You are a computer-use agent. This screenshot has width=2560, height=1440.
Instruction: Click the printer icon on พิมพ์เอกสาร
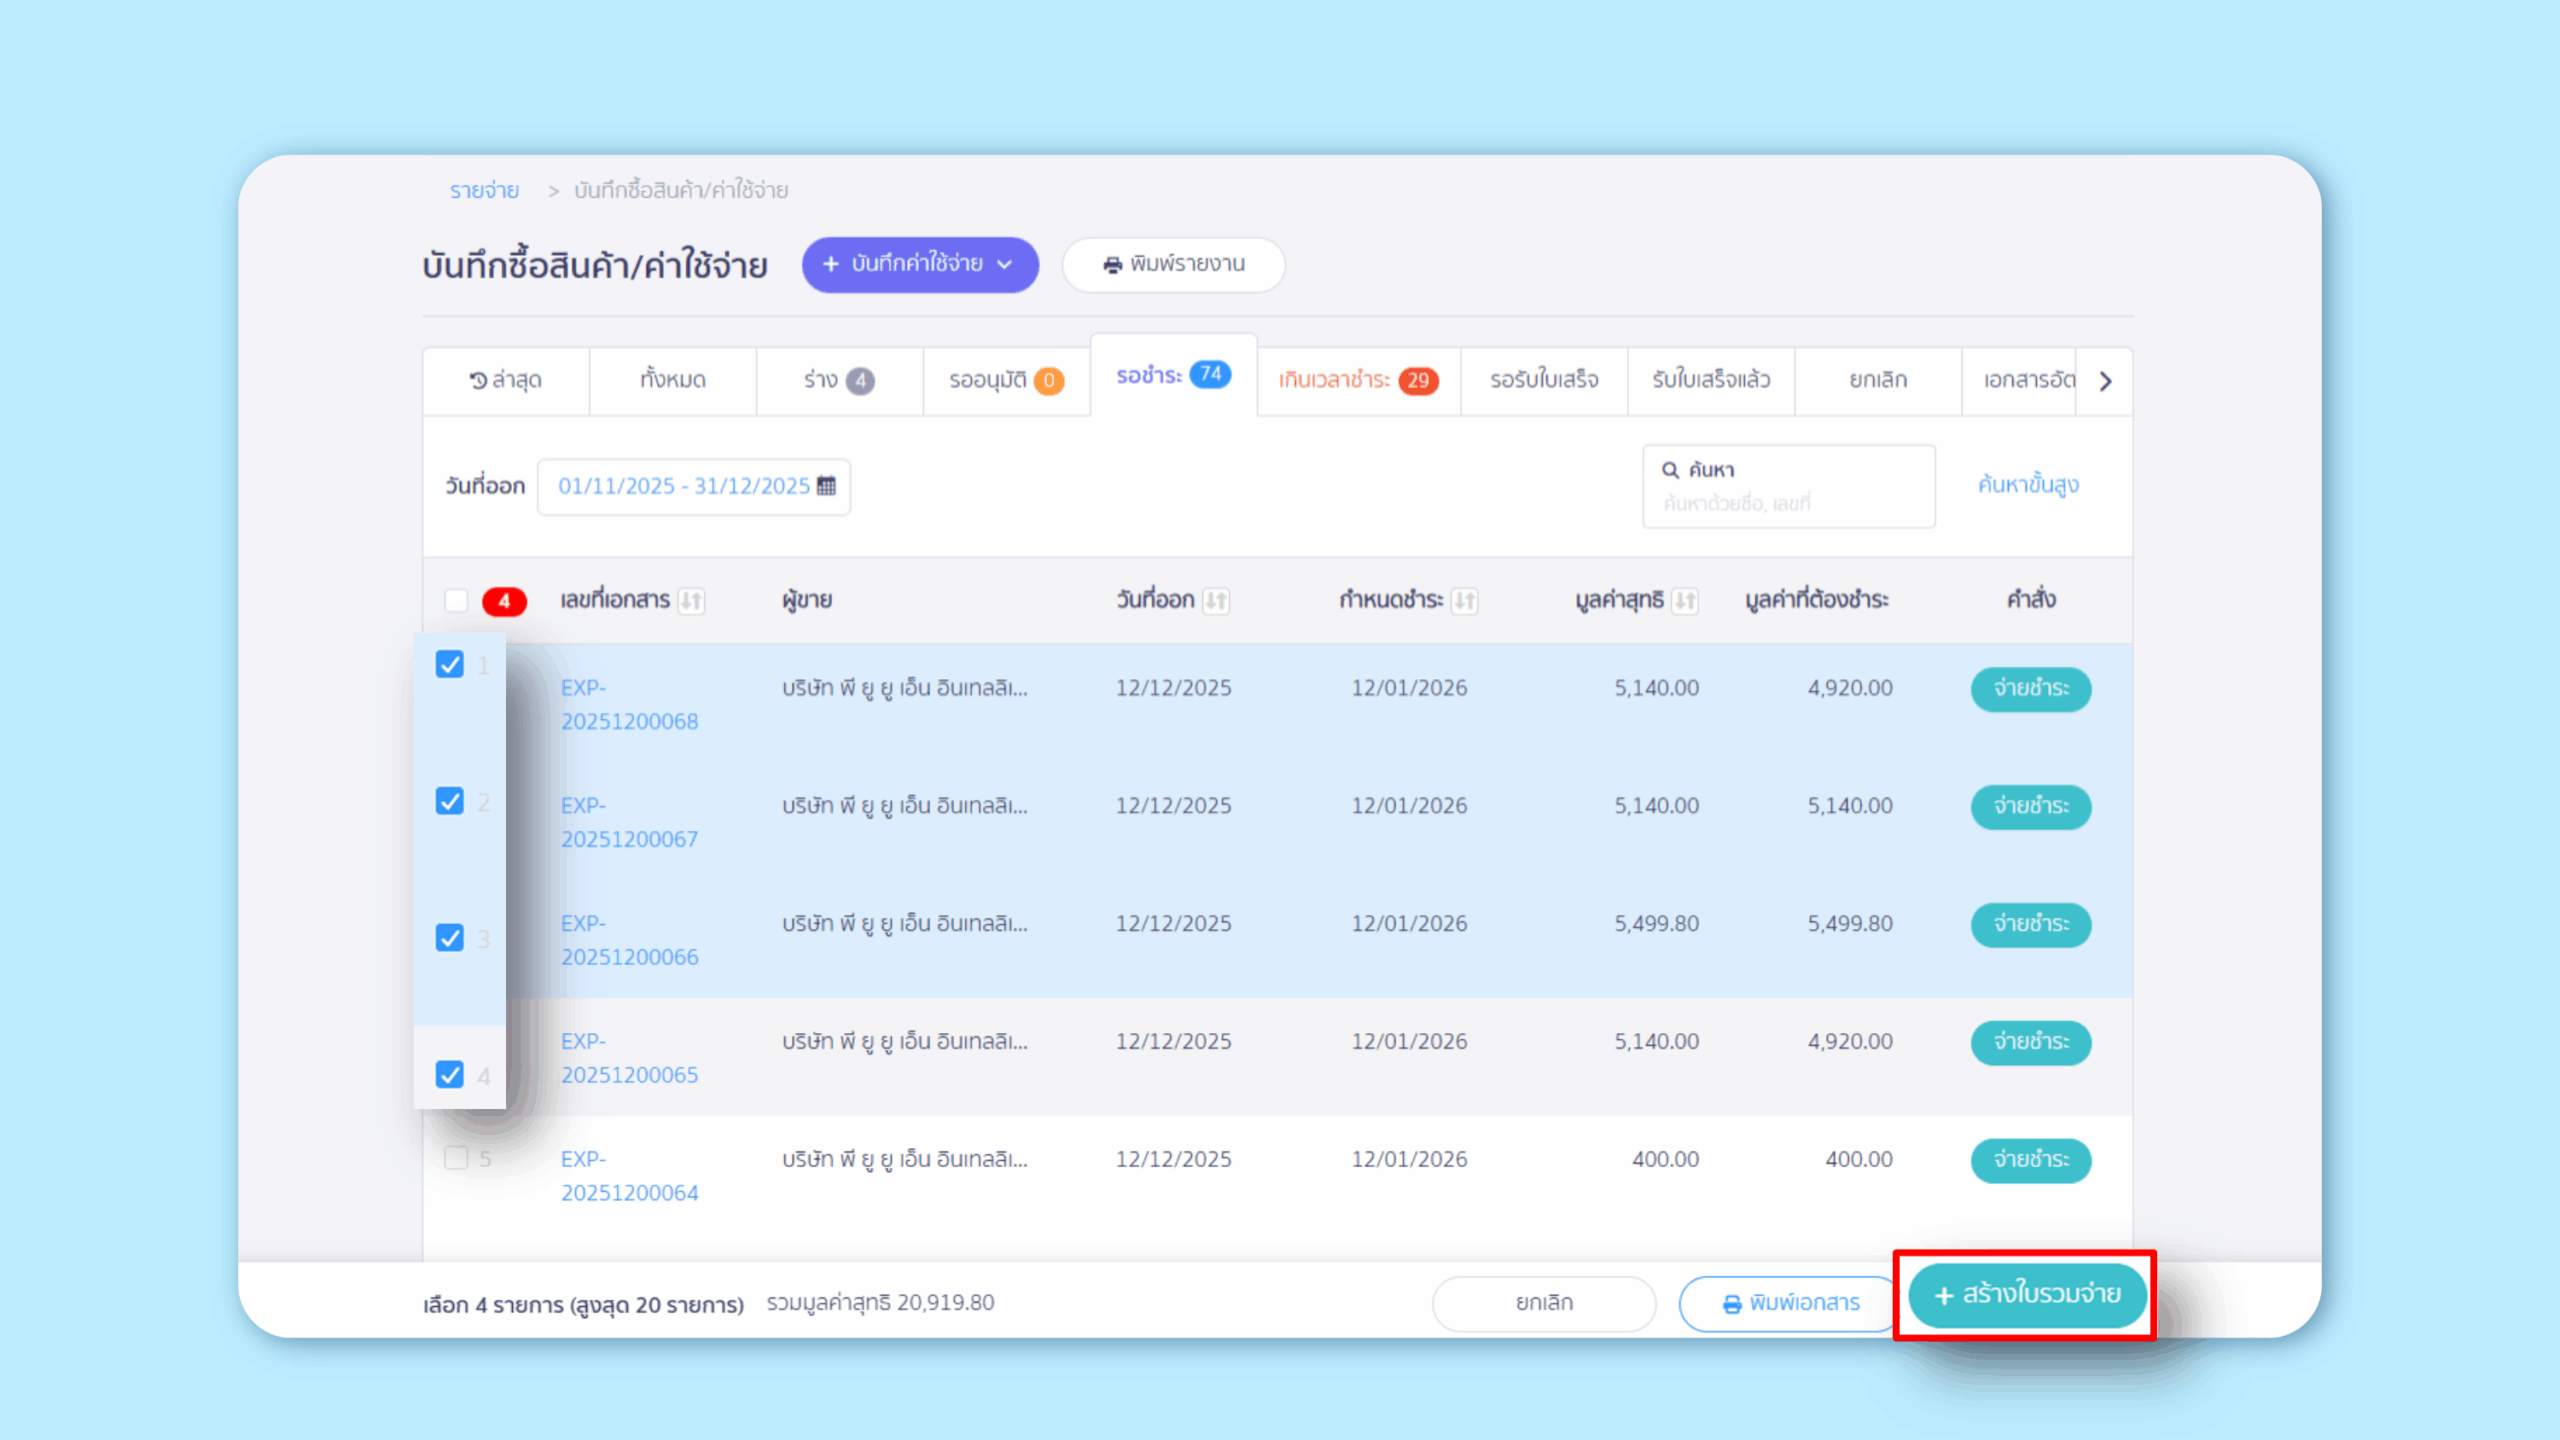(x=1731, y=1303)
